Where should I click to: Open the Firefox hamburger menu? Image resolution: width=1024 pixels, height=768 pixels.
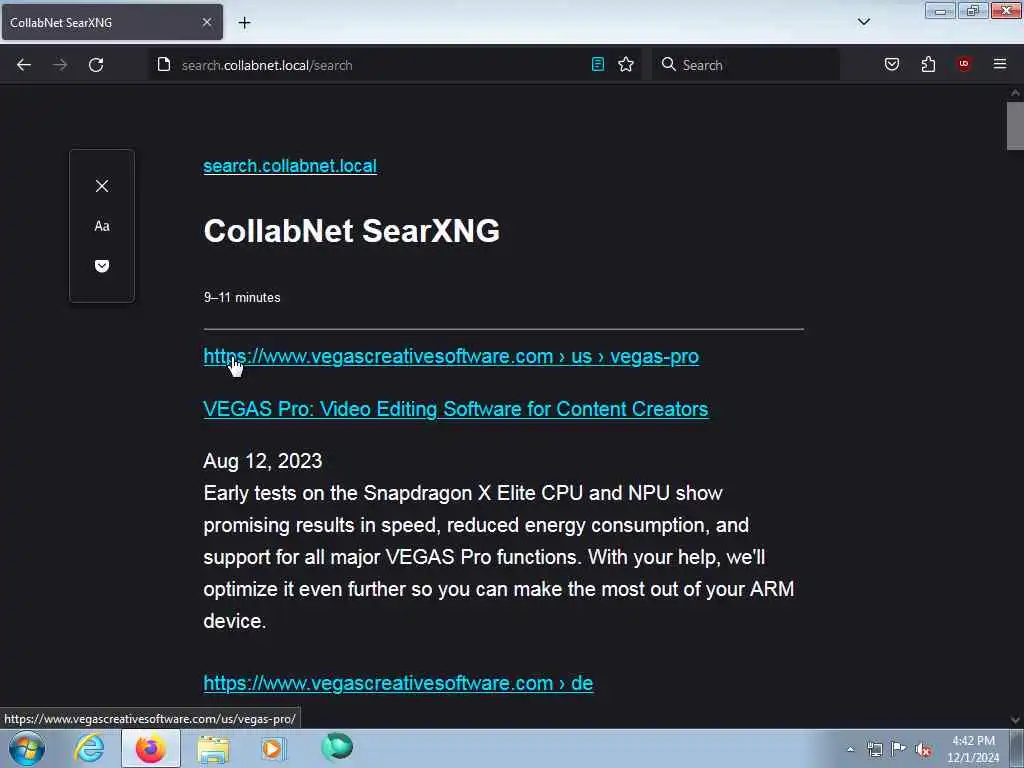pyautogui.click(x=999, y=64)
